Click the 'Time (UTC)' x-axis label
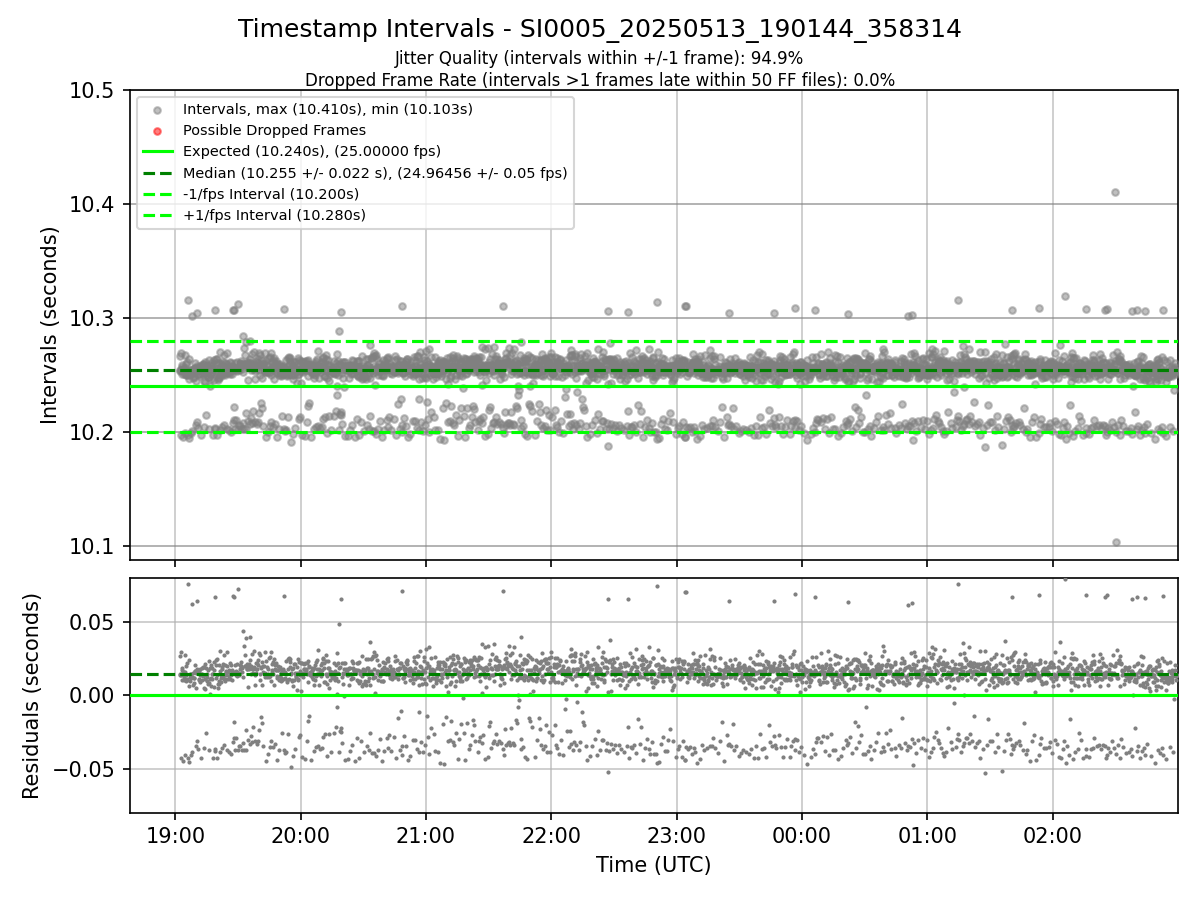The height and width of the screenshot is (900, 1200). click(x=654, y=865)
